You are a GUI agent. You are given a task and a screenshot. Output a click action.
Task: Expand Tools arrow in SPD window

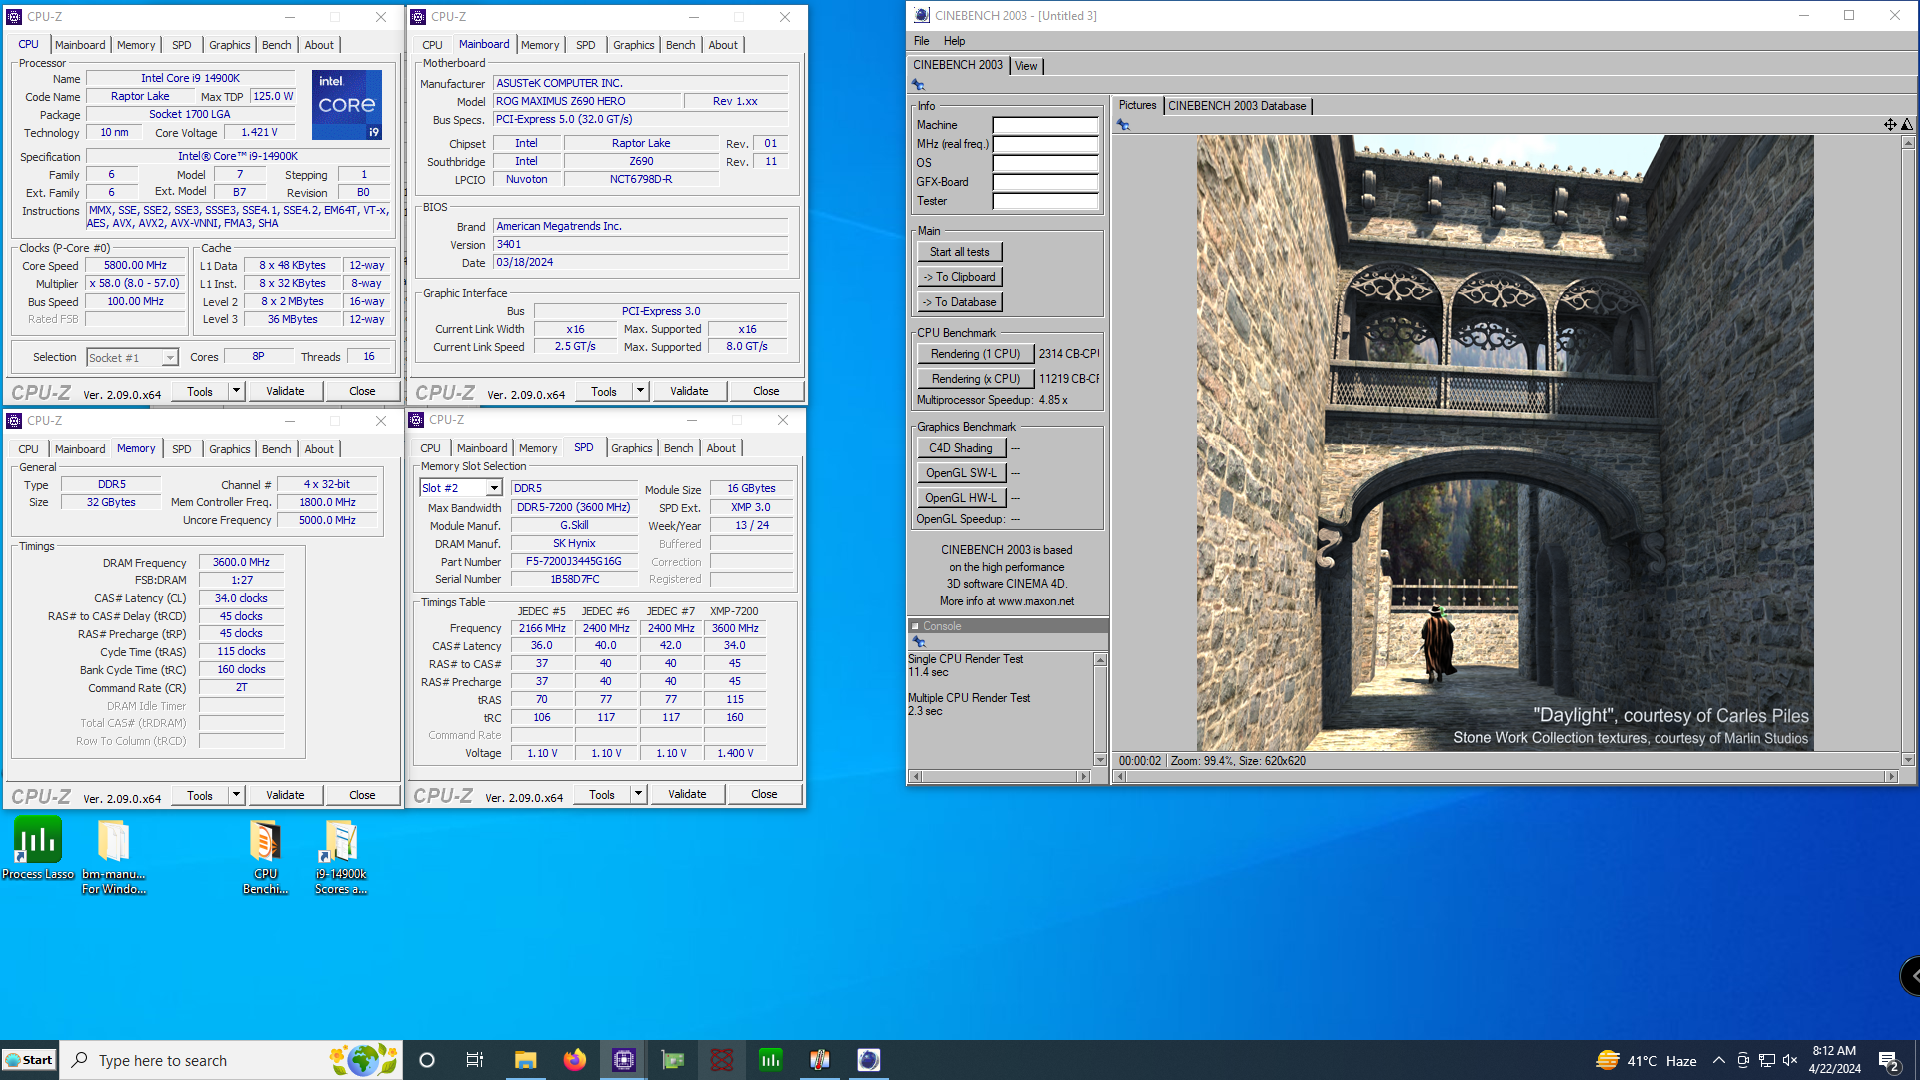pyautogui.click(x=639, y=794)
